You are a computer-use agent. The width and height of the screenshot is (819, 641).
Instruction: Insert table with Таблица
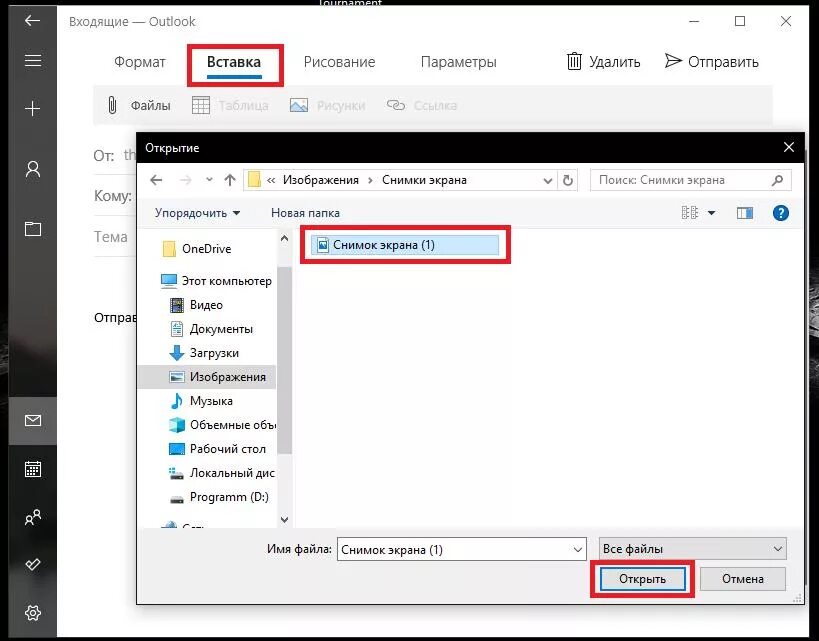click(x=230, y=106)
